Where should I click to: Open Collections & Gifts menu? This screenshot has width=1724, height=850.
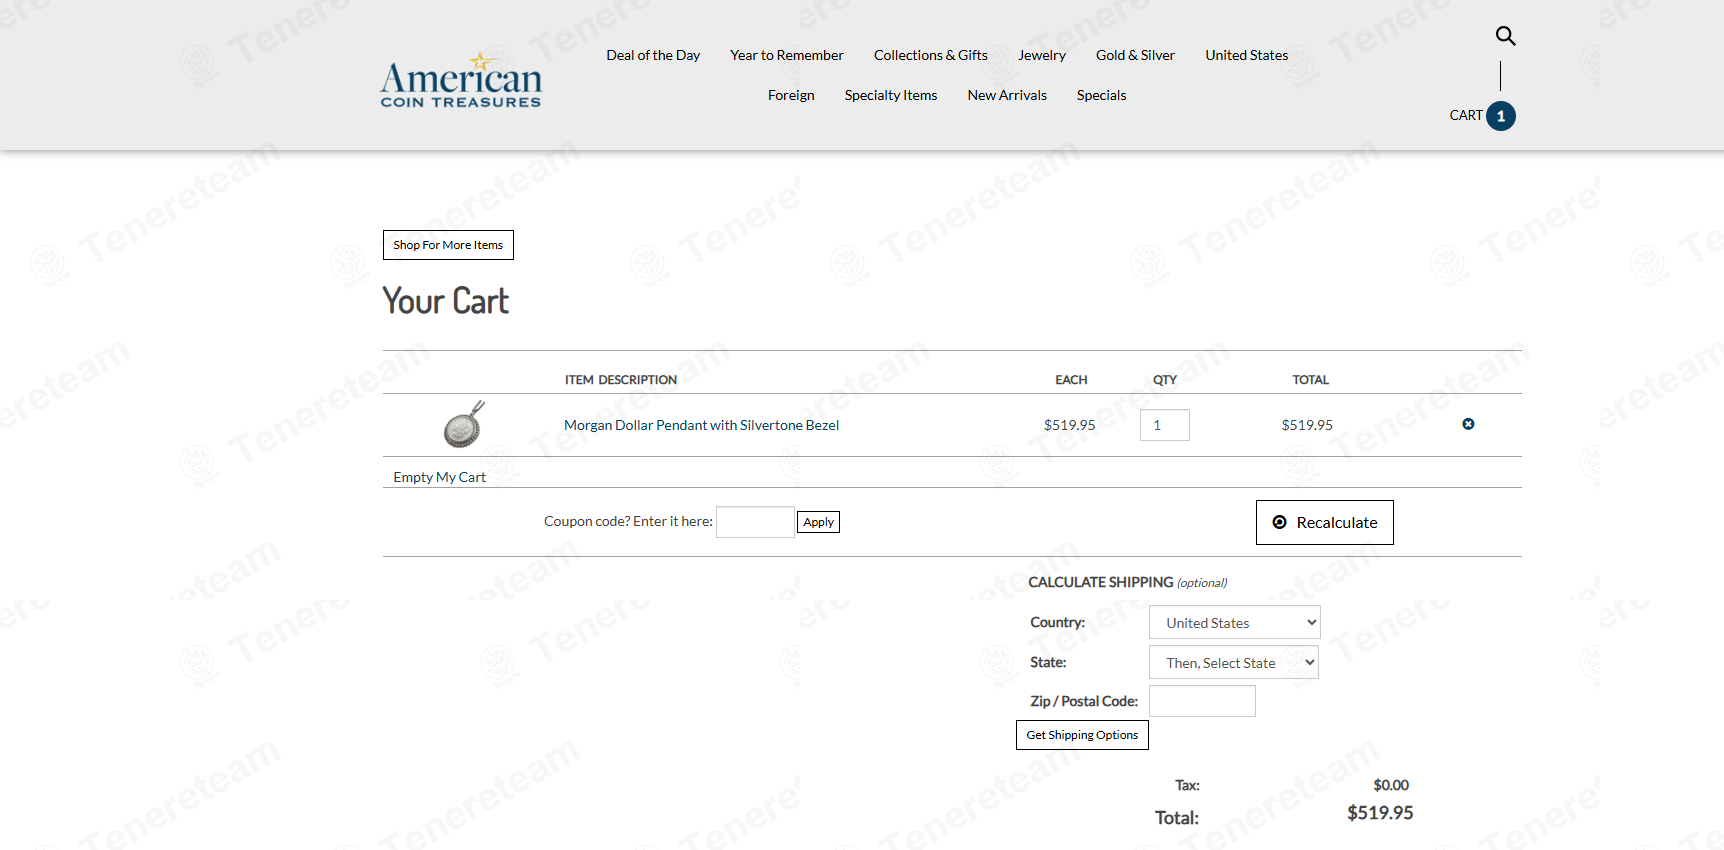[x=931, y=55]
